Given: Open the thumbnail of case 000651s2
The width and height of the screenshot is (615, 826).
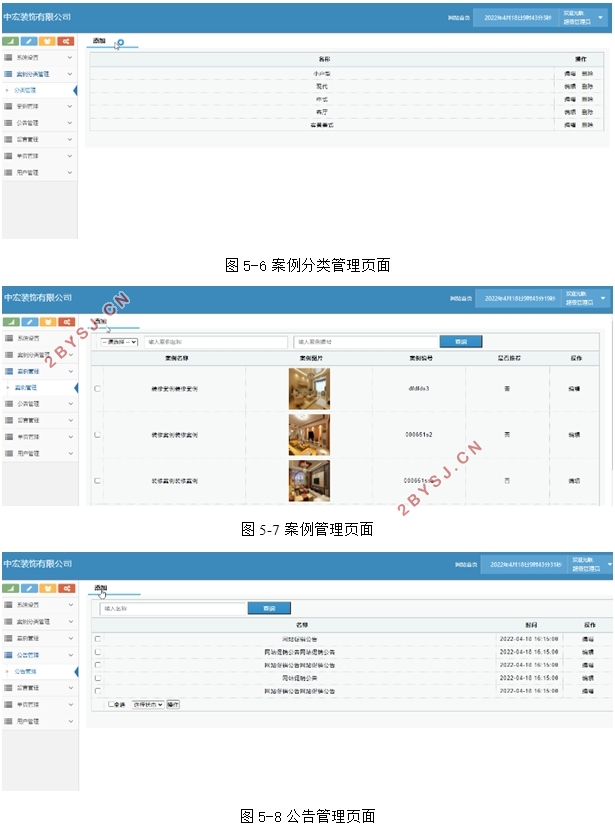Looking at the screenshot, I should [309, 435].
